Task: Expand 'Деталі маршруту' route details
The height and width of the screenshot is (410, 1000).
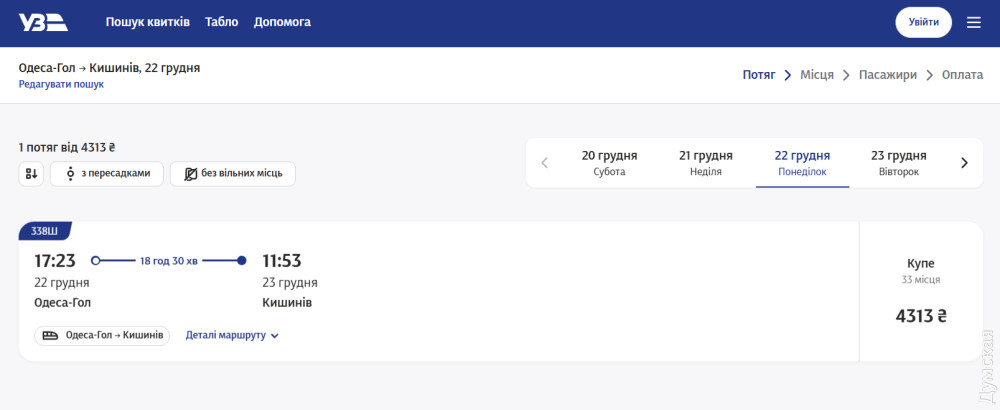Action: (232, 335)
